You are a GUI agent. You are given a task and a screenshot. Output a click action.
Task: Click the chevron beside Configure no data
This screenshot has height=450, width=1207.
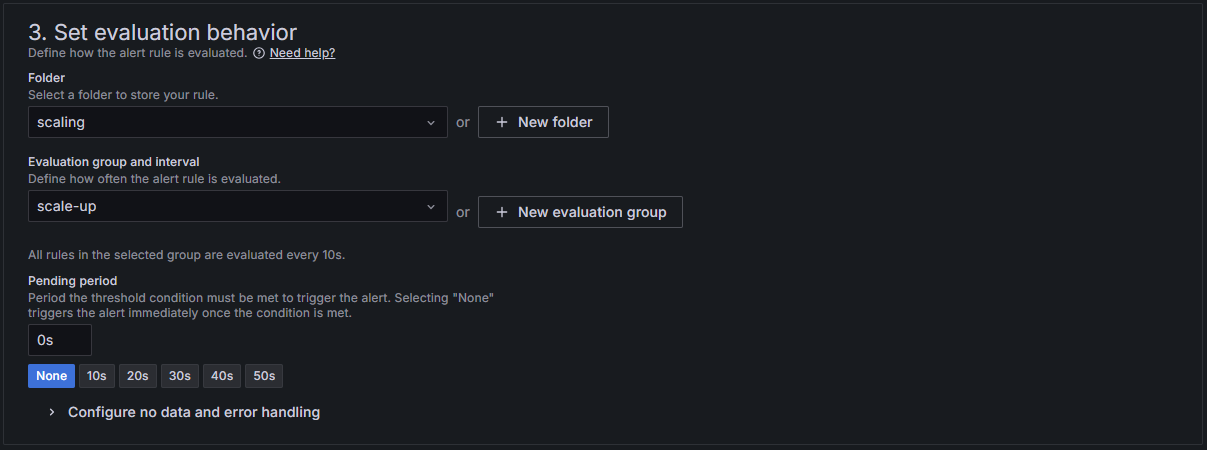(x=52, y=412)
